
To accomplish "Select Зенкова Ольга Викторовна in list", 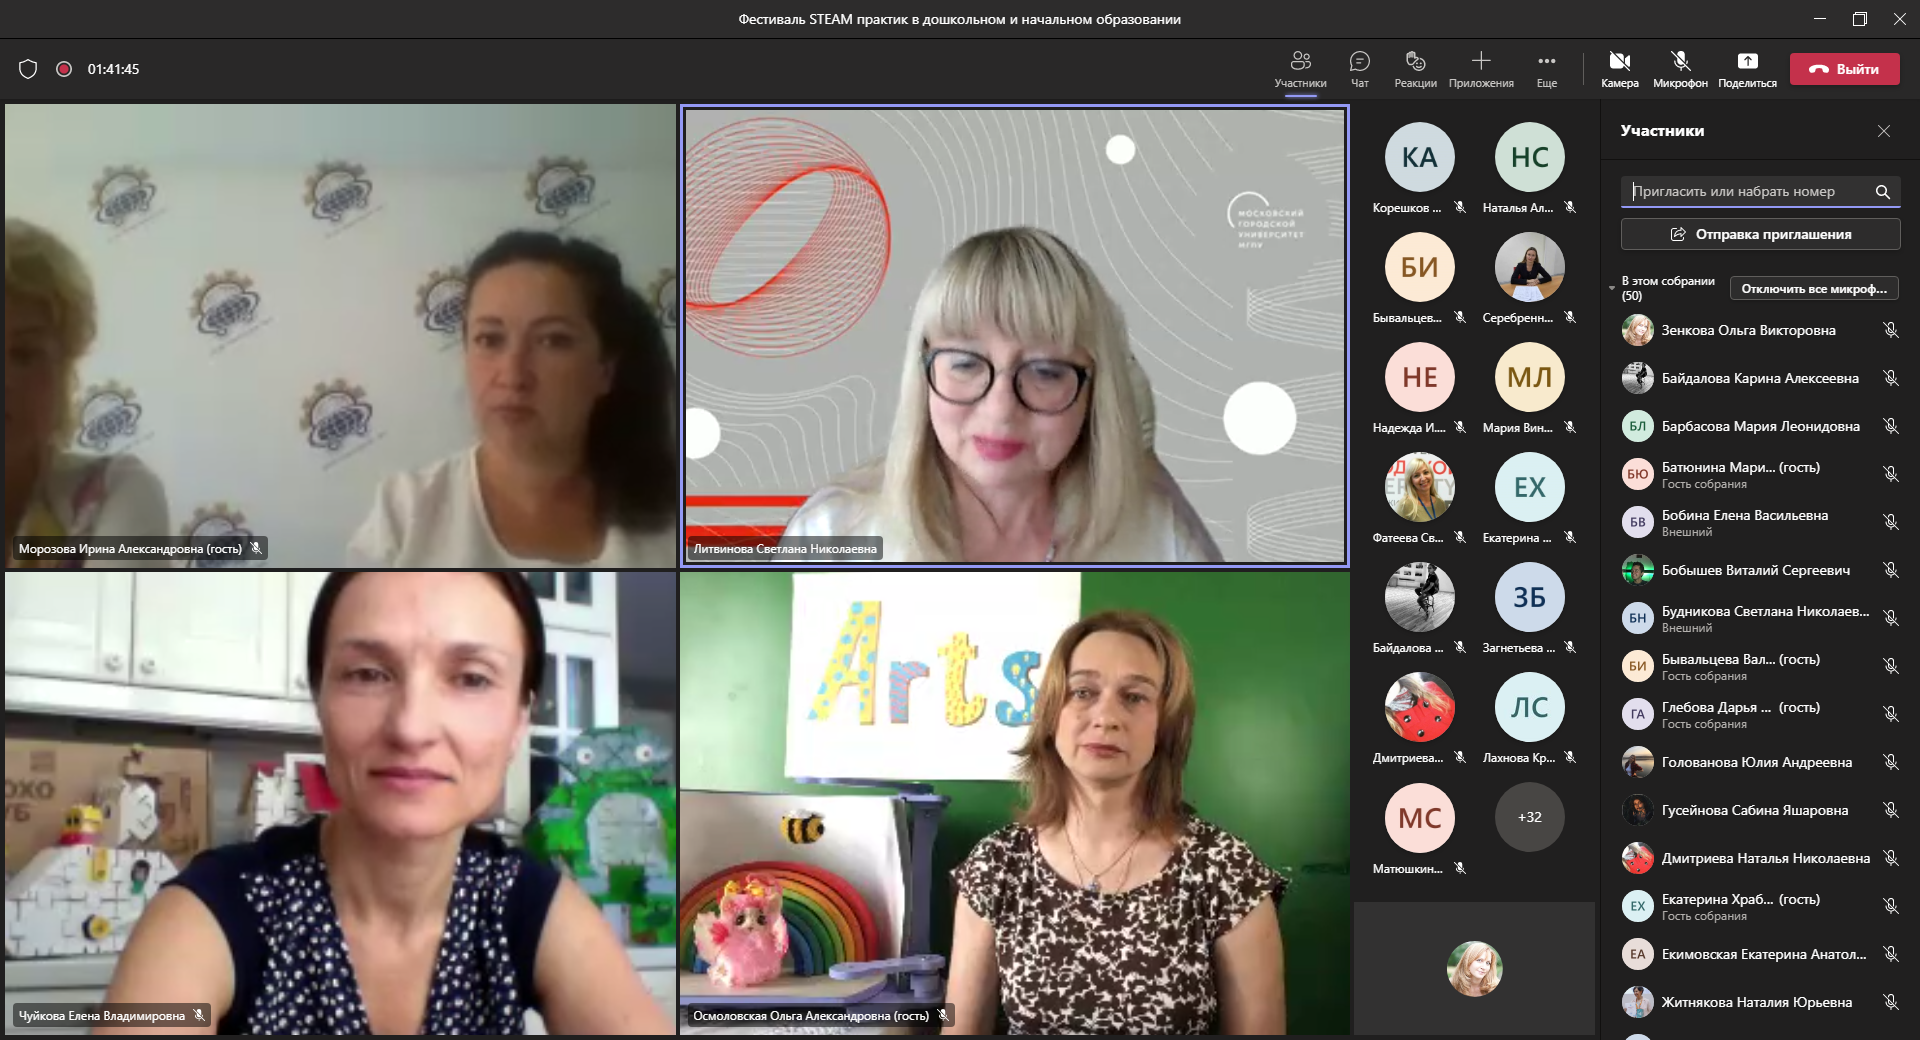I will (1748, 330).
